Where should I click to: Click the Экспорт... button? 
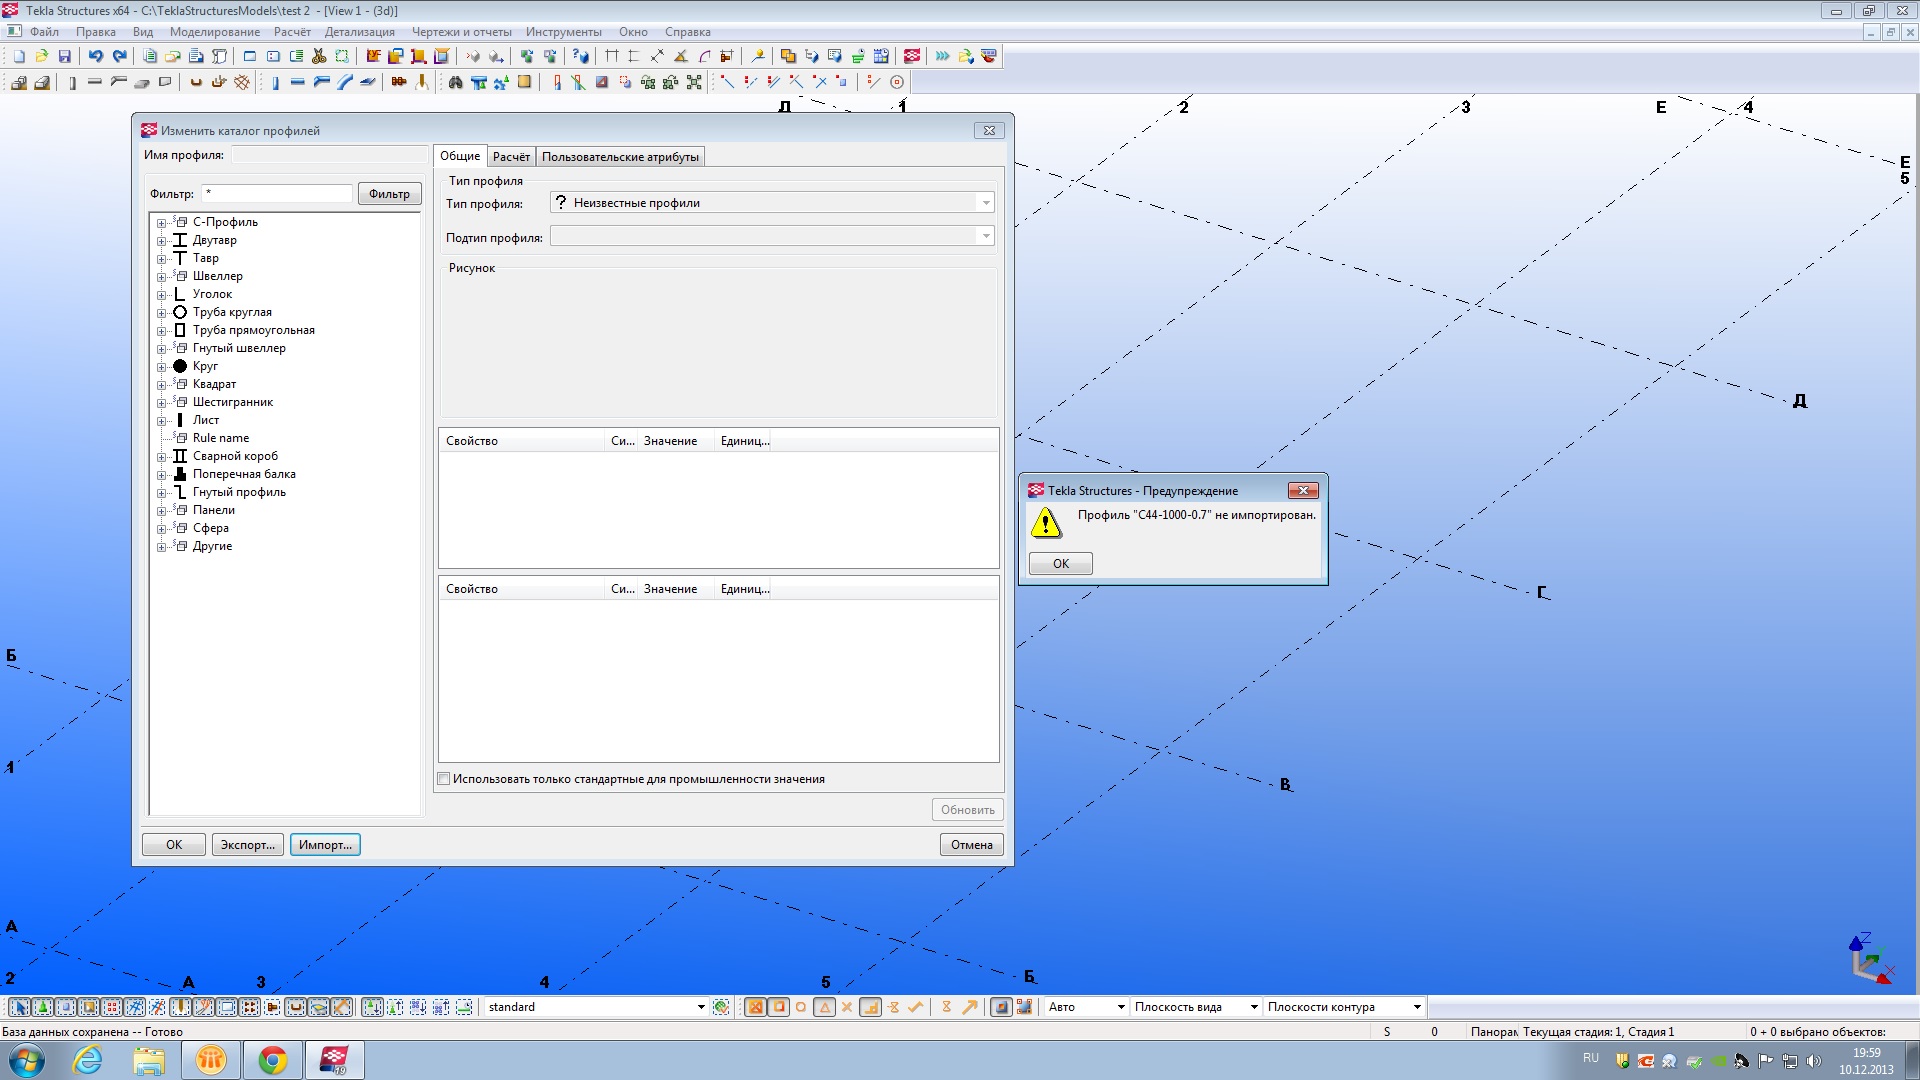[x=247, y=845]
